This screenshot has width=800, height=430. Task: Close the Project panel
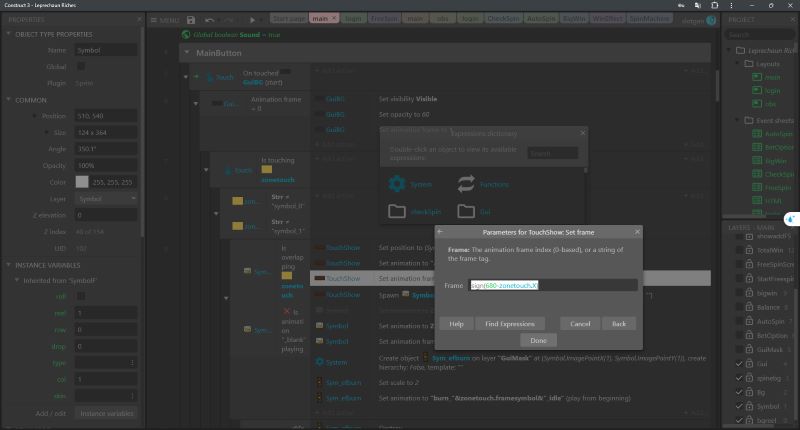(x=792, y=19)
